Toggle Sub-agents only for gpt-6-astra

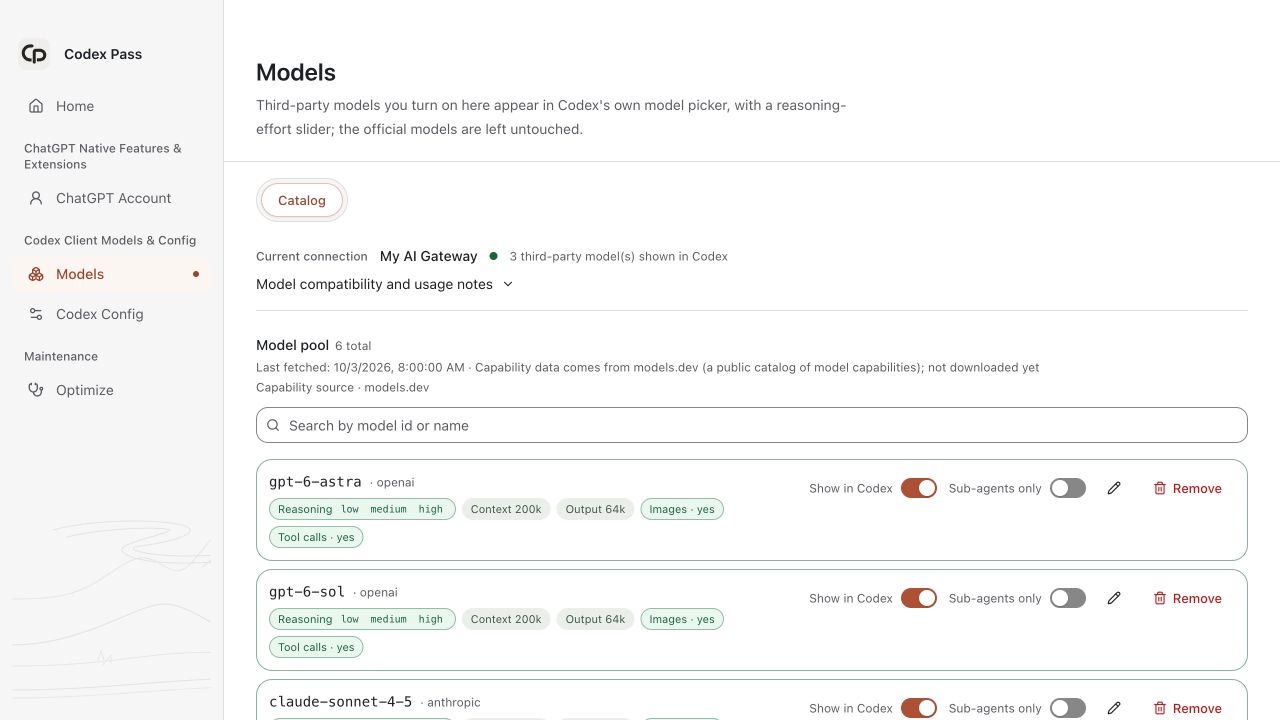(1068, 488)
